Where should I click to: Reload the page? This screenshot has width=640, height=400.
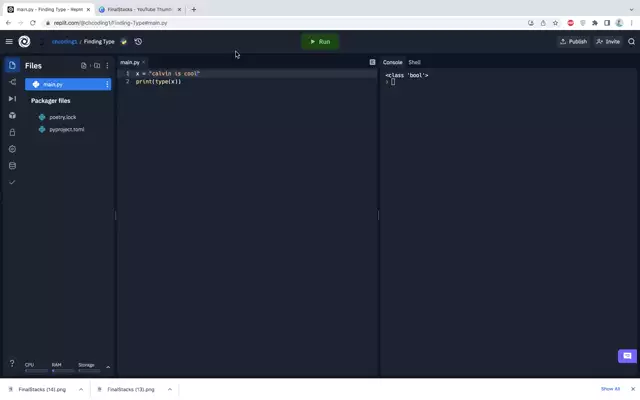33,23
